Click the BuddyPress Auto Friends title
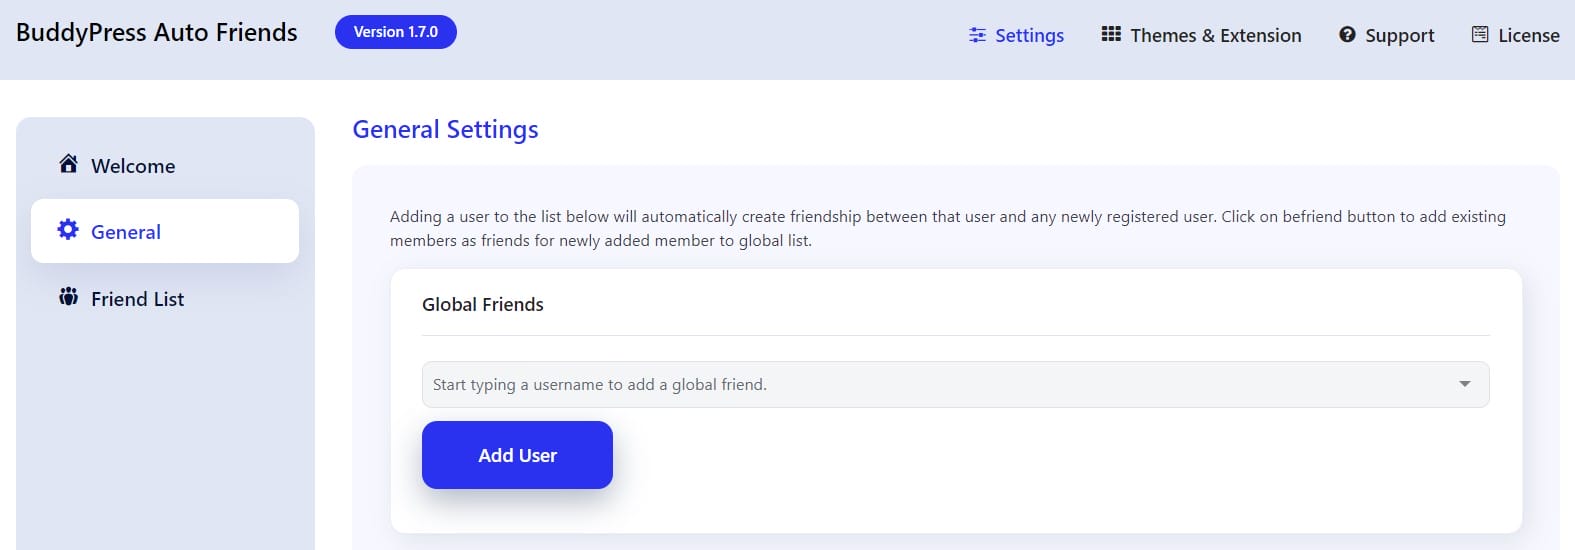1575x550 pixels. click(x=157, y=32)
